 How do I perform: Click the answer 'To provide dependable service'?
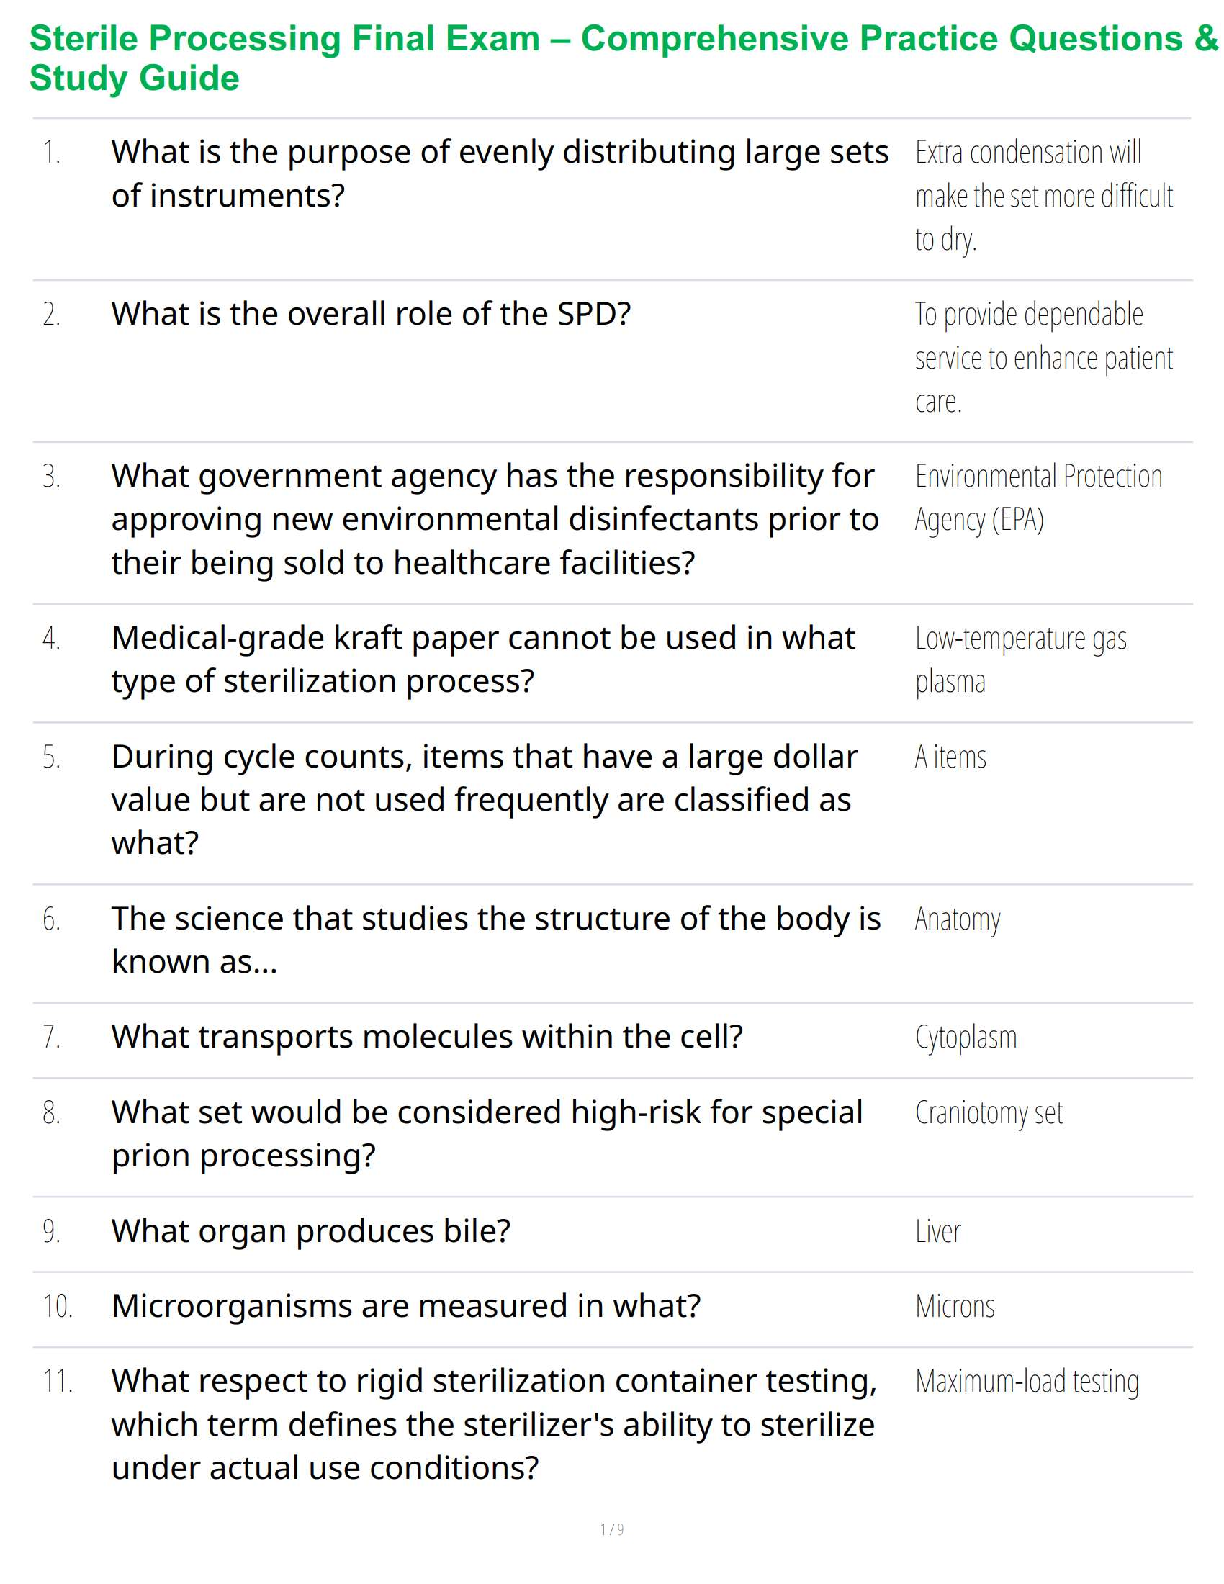(x=1043, y=358)
